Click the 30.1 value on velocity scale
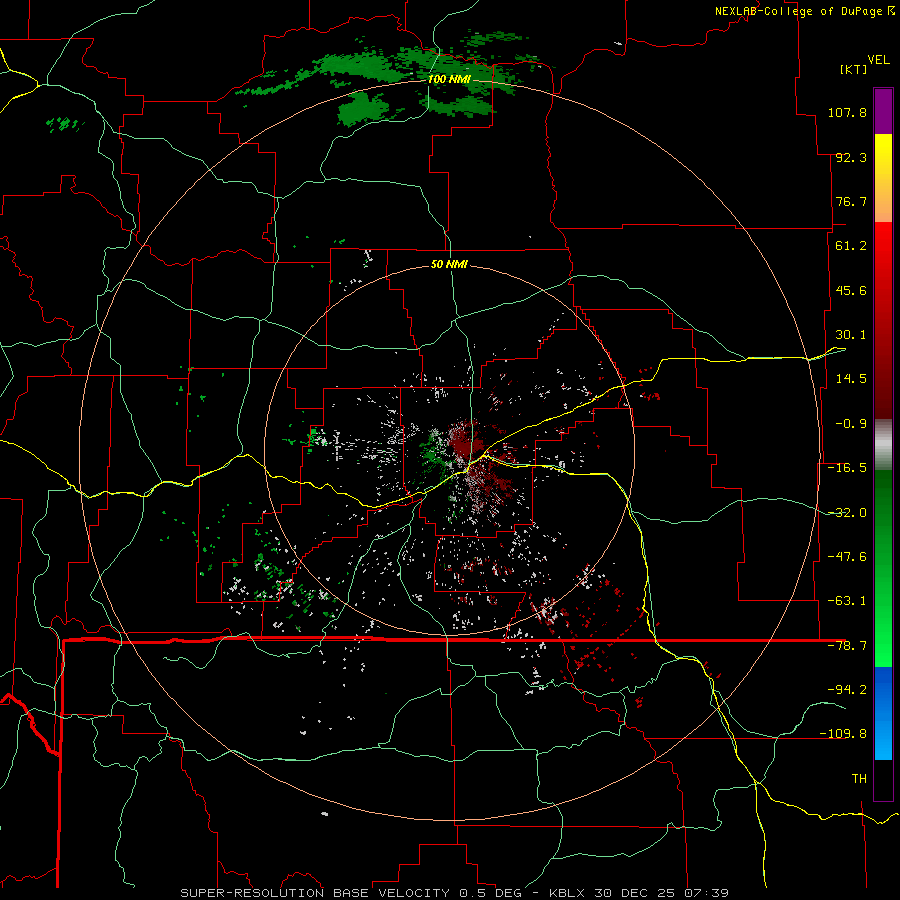 pyautogui.click(x=851, y=335)
